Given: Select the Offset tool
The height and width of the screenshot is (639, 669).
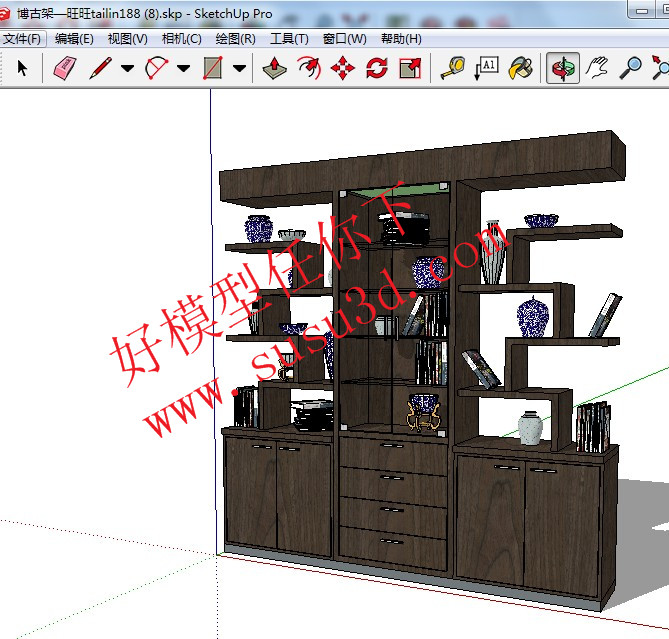Looking at the screenshot, I should click(x=309, y=68).
